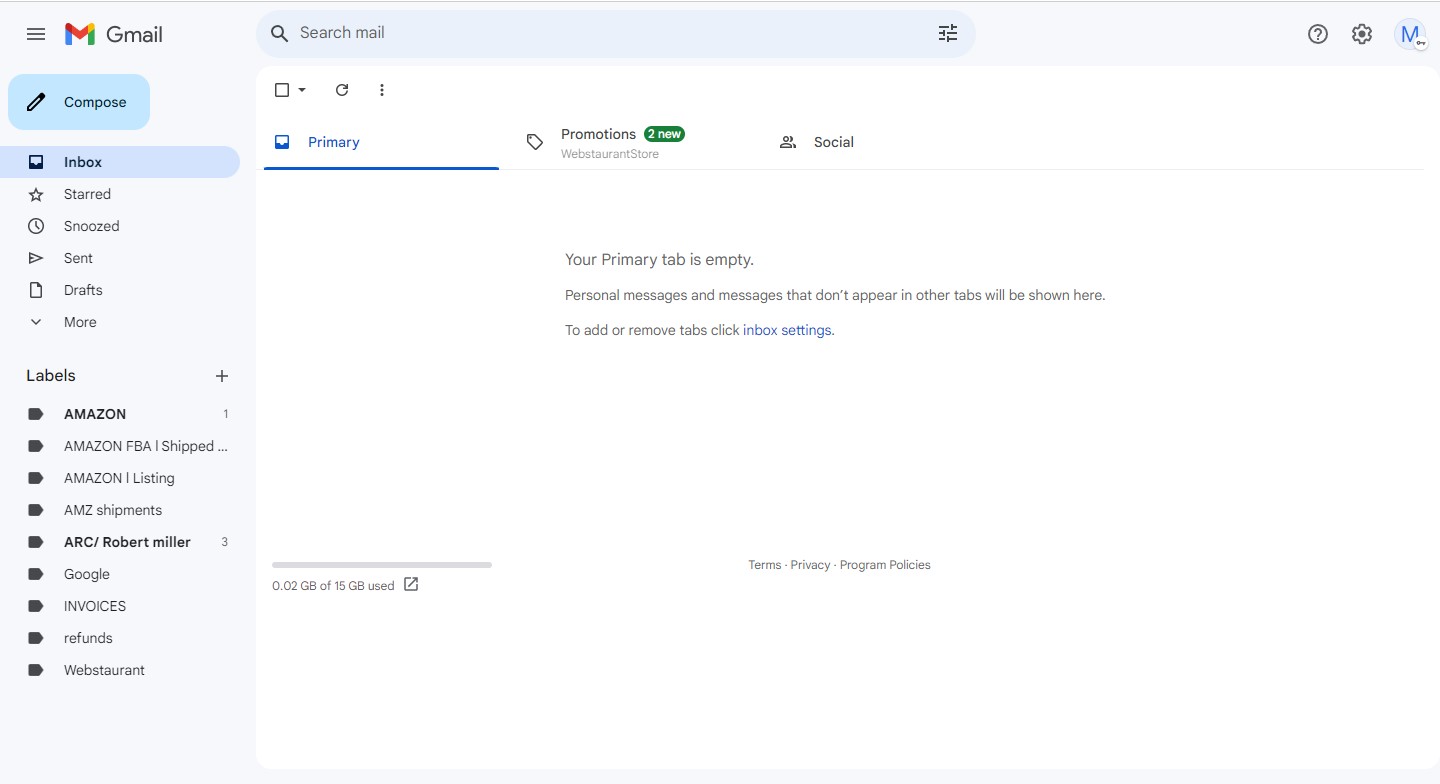
Task: Open the select dropdown arrow
Action: (302, 90)
